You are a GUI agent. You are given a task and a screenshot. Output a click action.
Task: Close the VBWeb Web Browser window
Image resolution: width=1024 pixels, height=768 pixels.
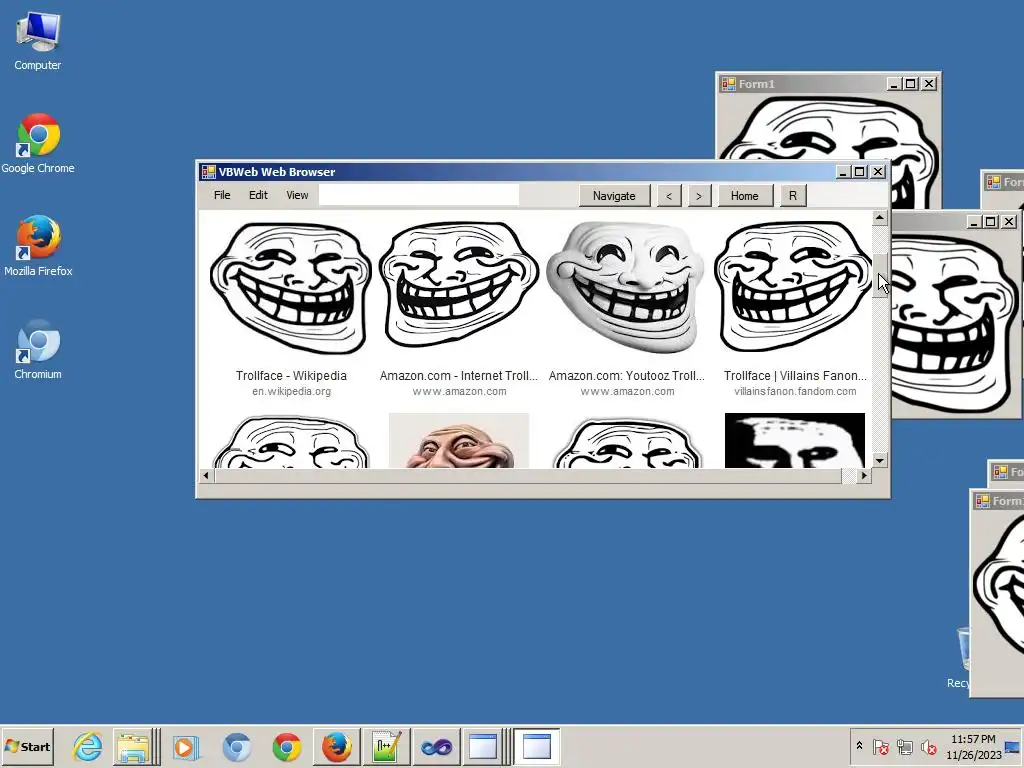pyautogui.click(x=878, y=172)
